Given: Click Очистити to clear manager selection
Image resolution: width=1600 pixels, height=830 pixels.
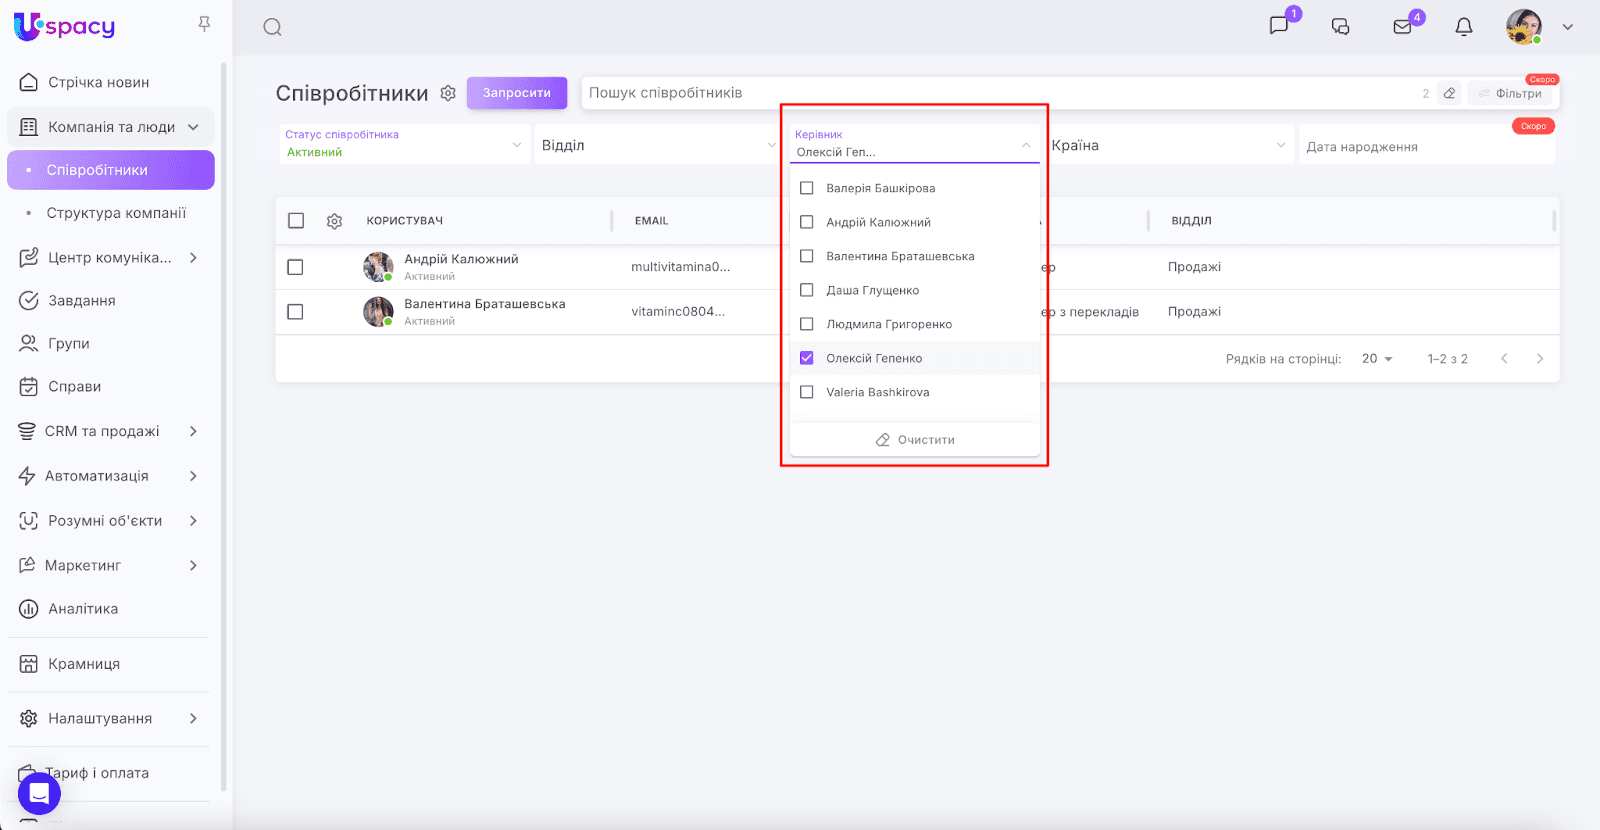Looking at the screenshot, I should [915, 440].
